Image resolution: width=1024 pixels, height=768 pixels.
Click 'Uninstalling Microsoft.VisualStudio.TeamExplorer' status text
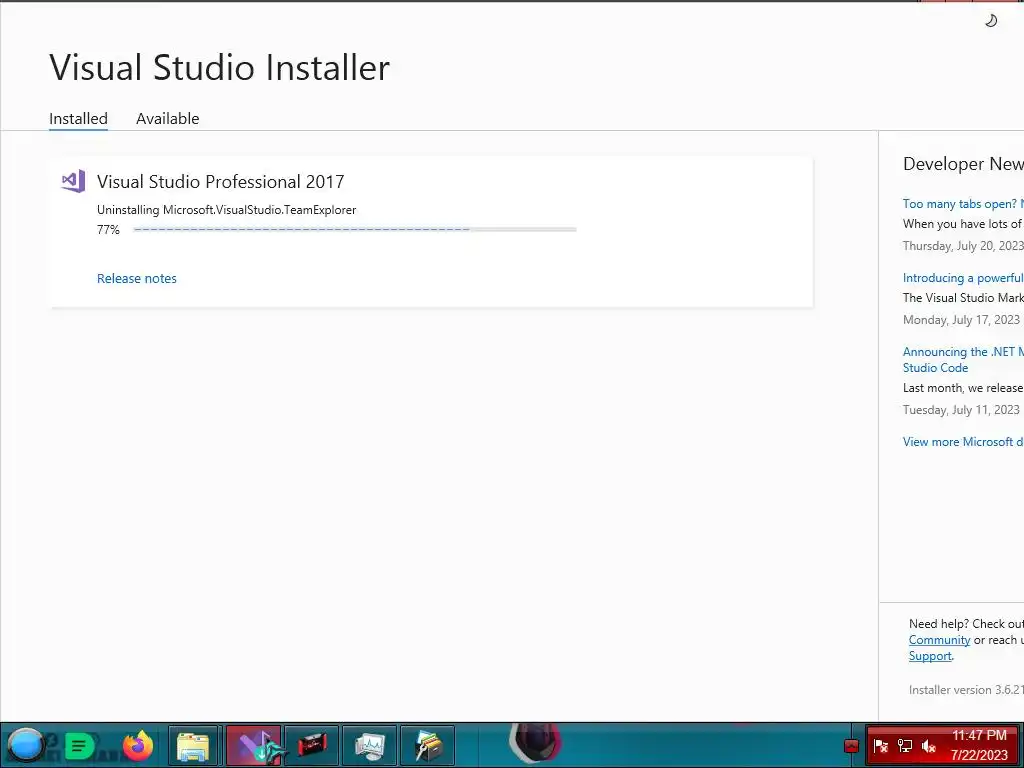(x=227, y=210)
